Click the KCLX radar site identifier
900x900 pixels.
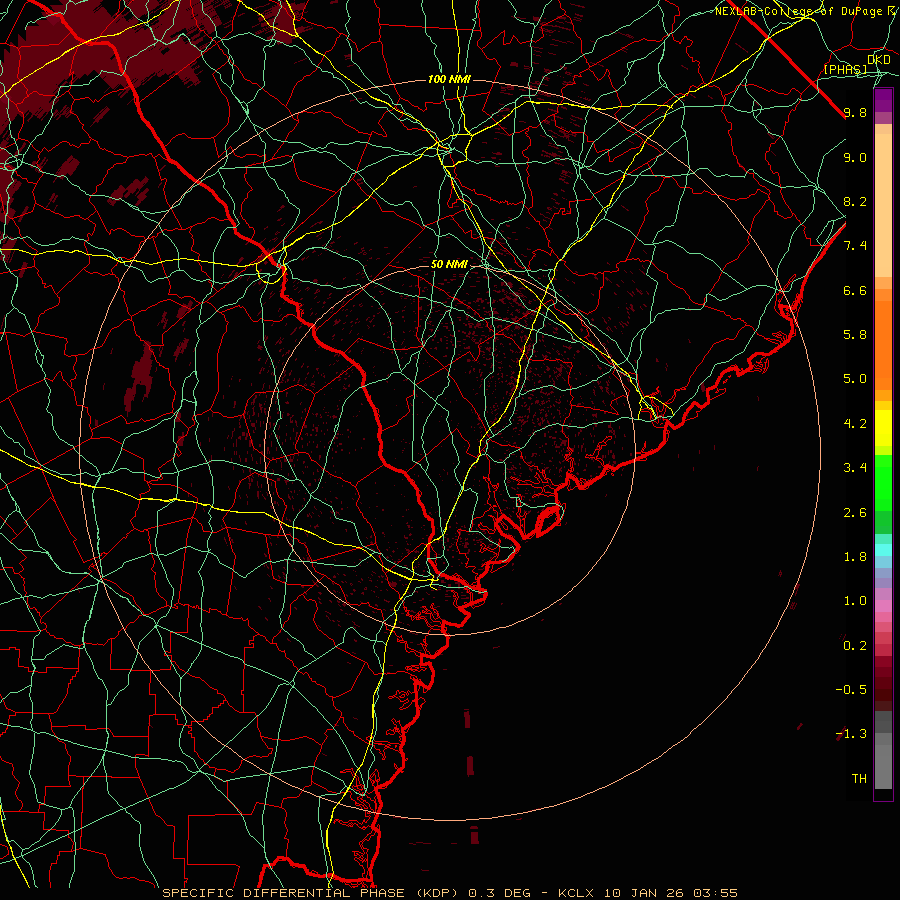point(577,893)
